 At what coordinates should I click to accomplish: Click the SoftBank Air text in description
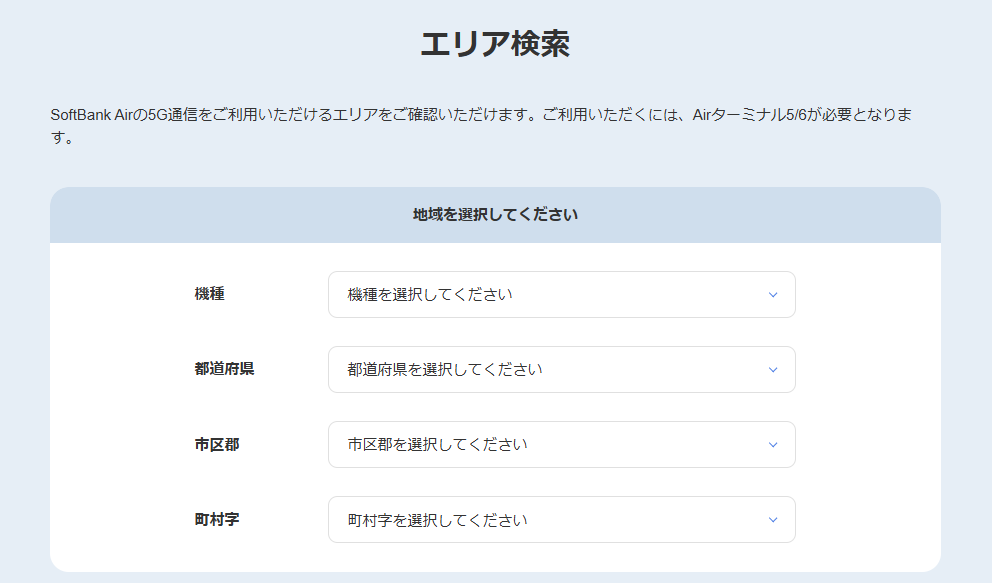click(x=91, y=115)
